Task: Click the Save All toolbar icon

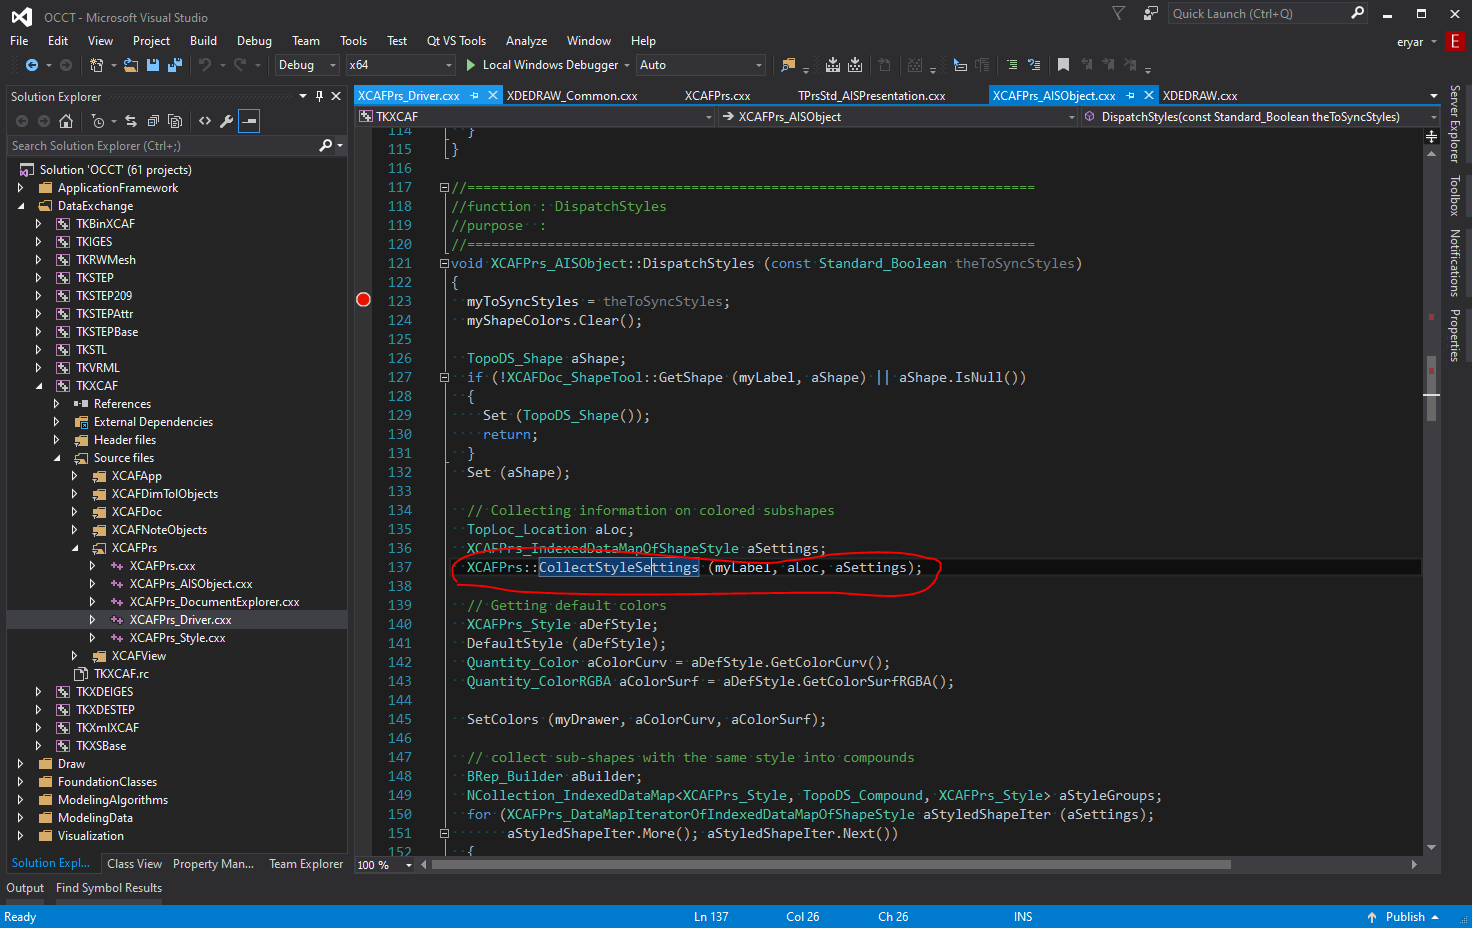Action: coord(175,65)
